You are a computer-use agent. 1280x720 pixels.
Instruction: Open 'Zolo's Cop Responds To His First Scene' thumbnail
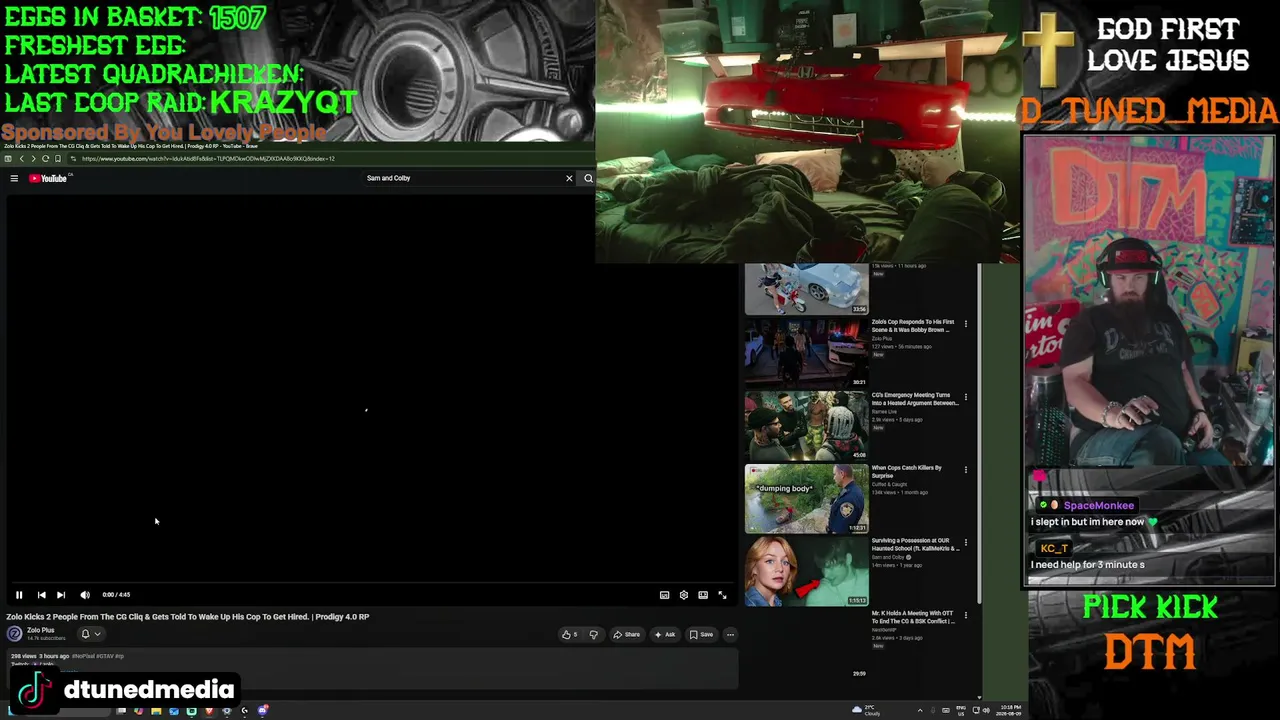(806, 352)
